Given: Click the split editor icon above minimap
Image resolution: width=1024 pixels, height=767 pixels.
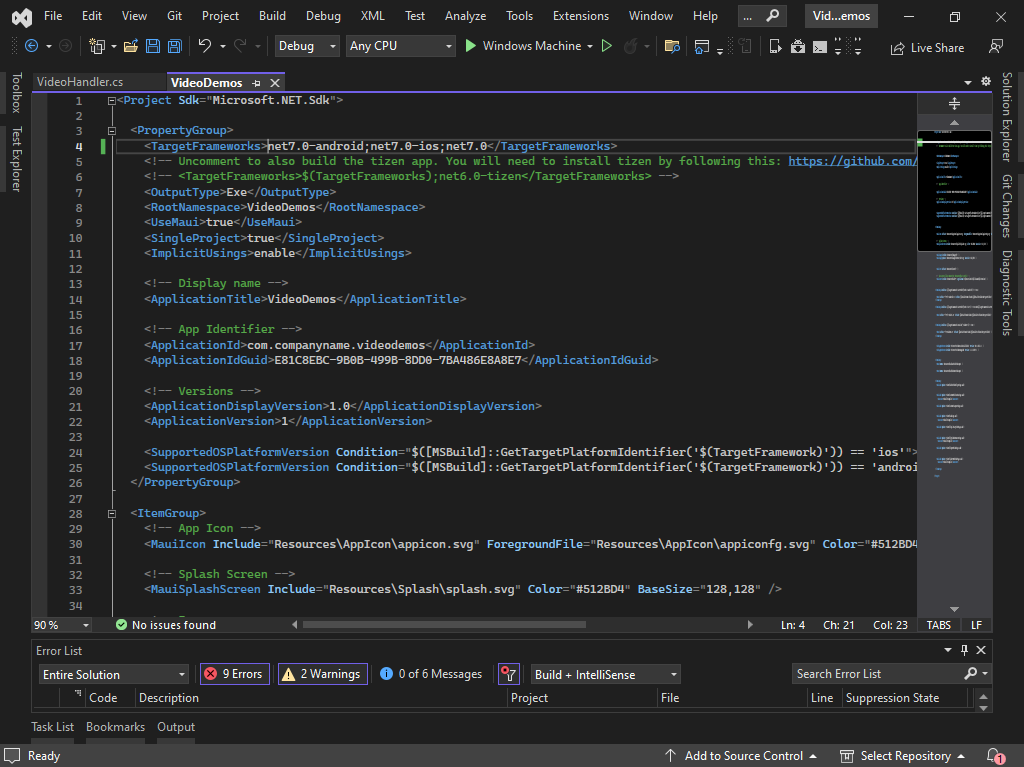Looking at the screenshot, I should (953, 104).
